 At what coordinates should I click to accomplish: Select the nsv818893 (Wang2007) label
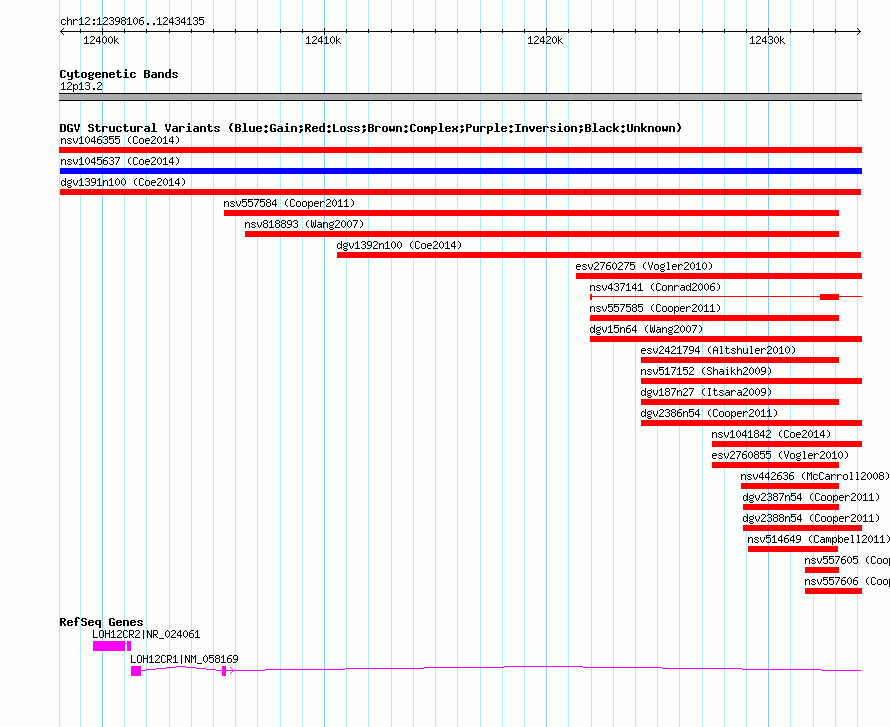pyautogui.click(x=304, y=224)
